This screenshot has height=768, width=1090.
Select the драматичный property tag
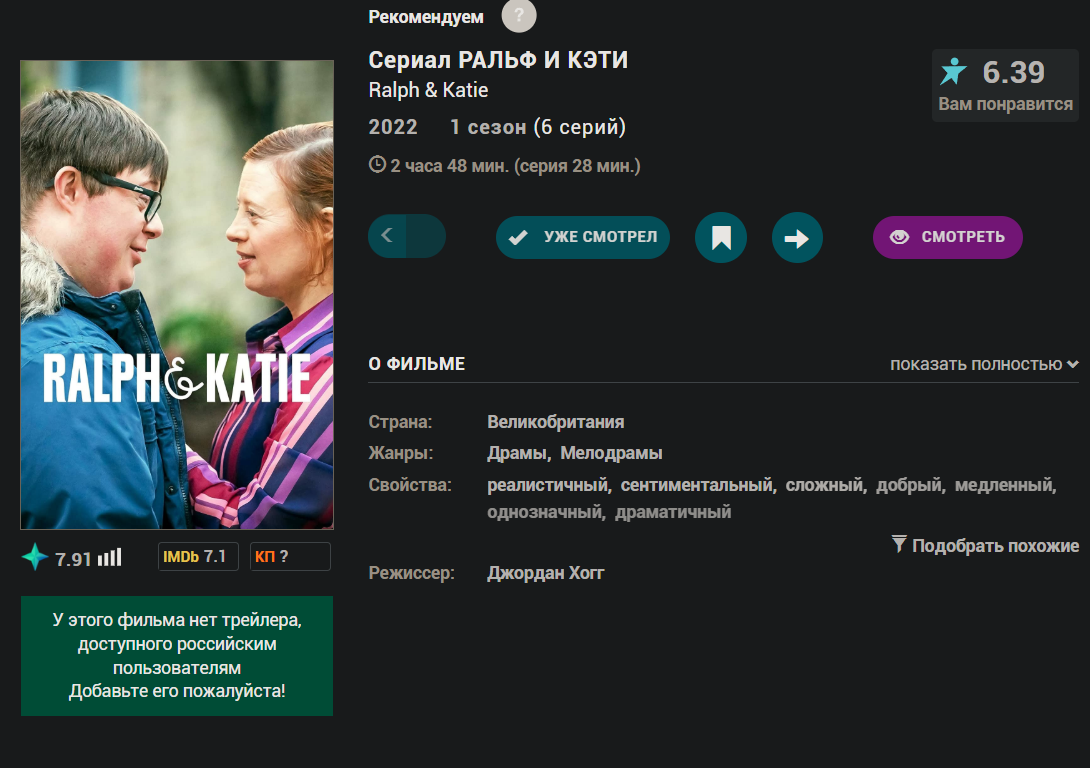pos(673,512)
